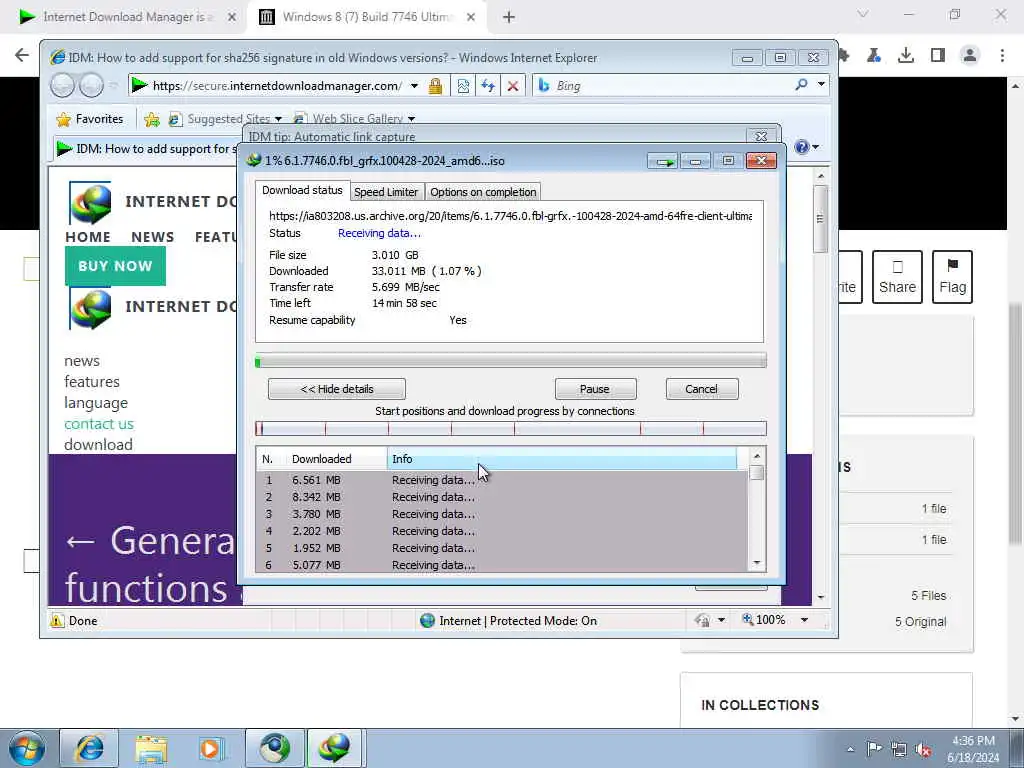Screen dimensions: 1024x768
Task: Select connection row 2 with 8.342 MB
Action: point(502,497)
